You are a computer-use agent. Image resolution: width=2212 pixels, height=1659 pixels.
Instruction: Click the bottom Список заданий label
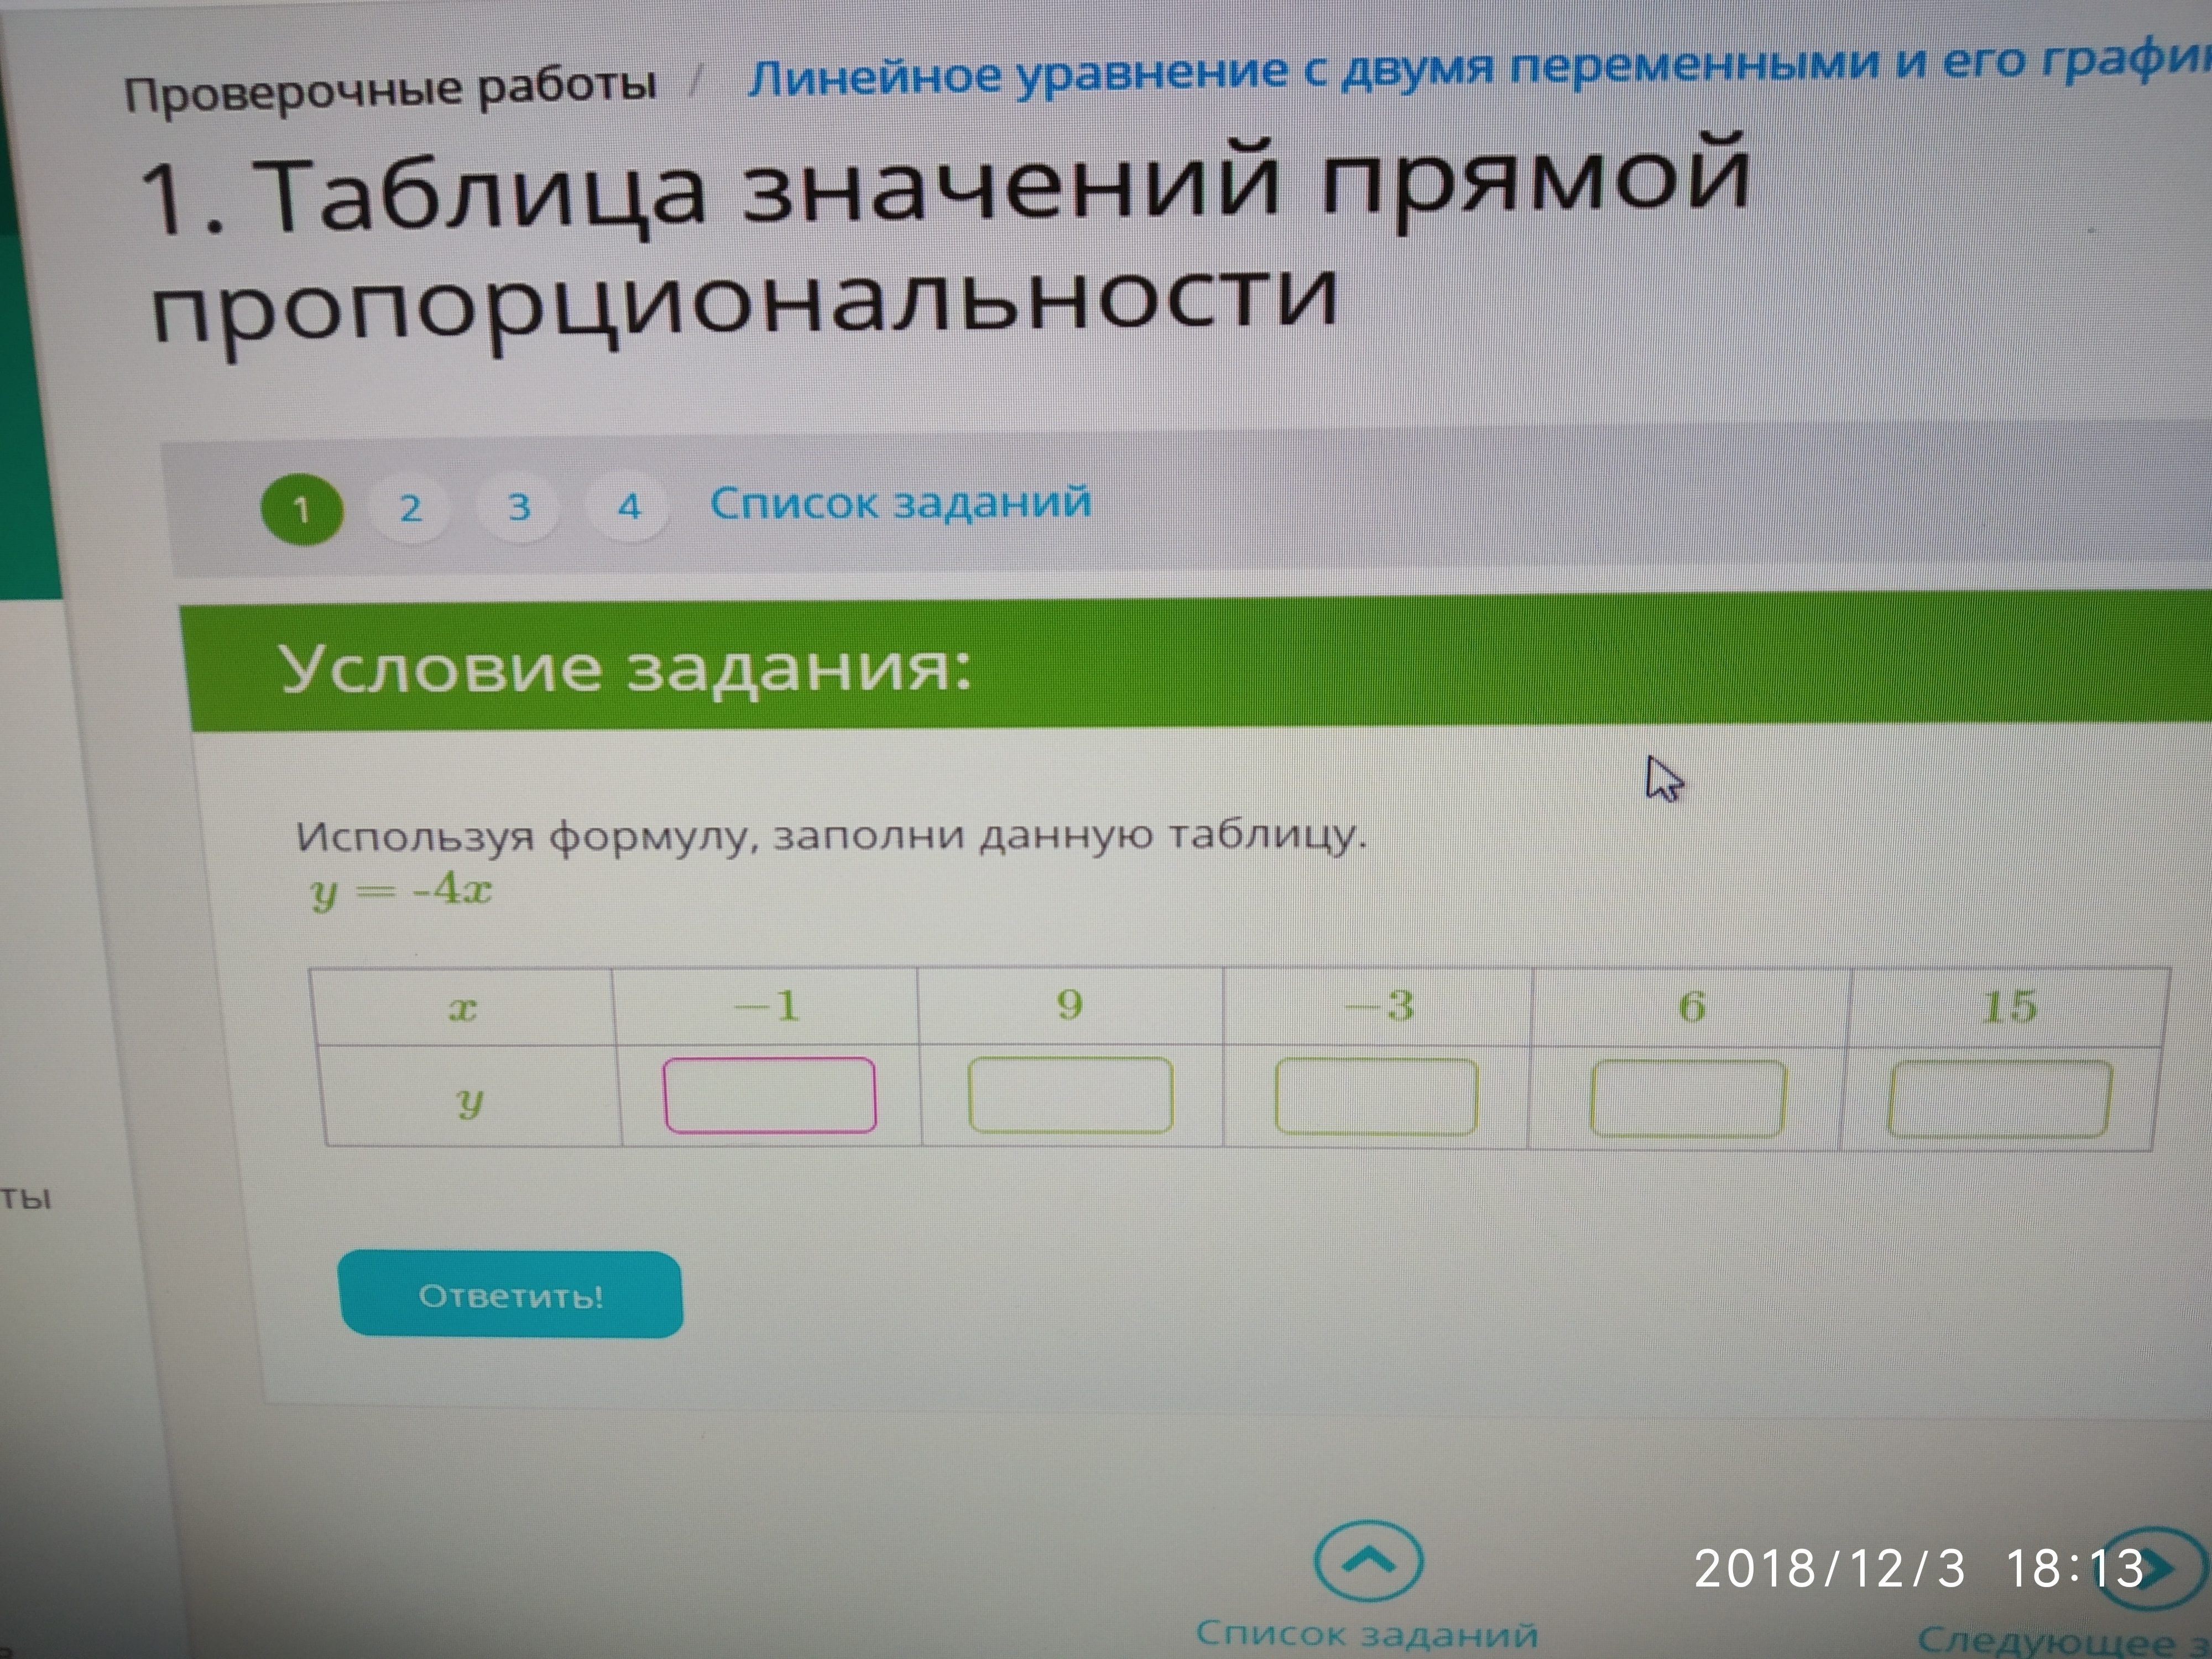click(1367, 1634)
